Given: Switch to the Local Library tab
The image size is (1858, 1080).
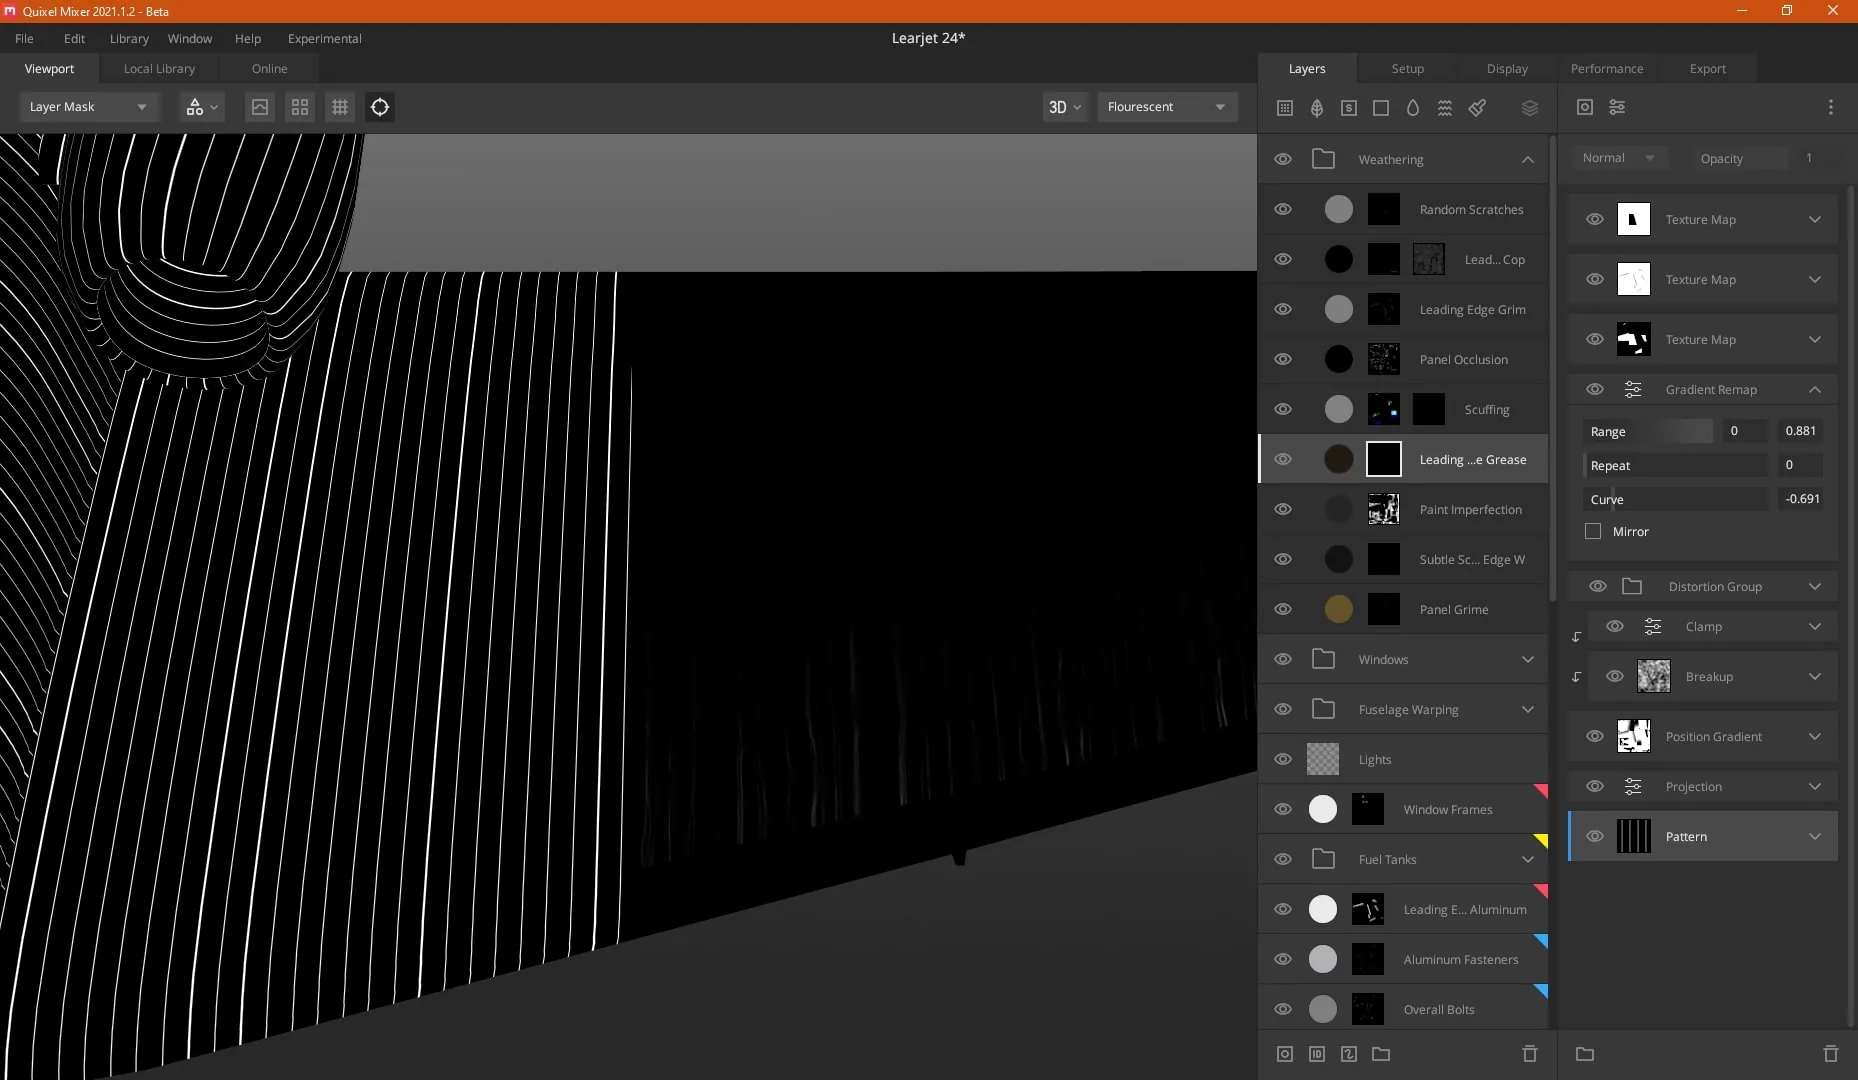Looking at the screenshot, I should click(159, 68).
